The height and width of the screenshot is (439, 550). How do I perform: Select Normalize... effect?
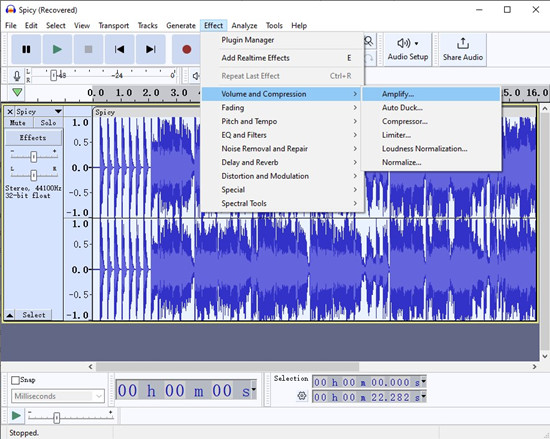pos(431,162)
